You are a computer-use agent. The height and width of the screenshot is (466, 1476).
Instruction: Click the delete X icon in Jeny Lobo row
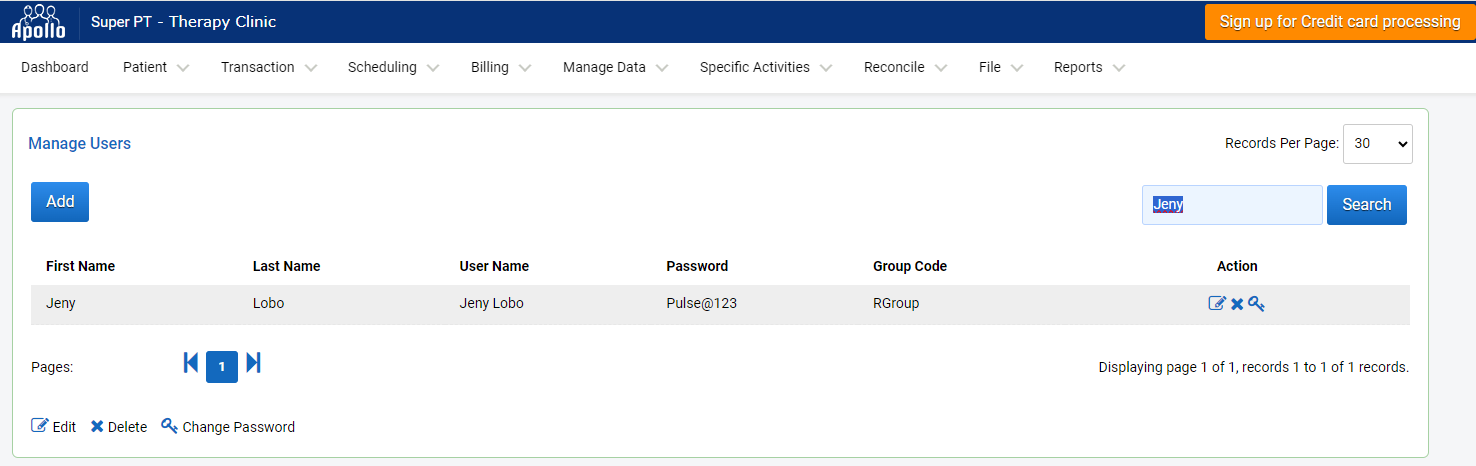[x=1237, y=304]
